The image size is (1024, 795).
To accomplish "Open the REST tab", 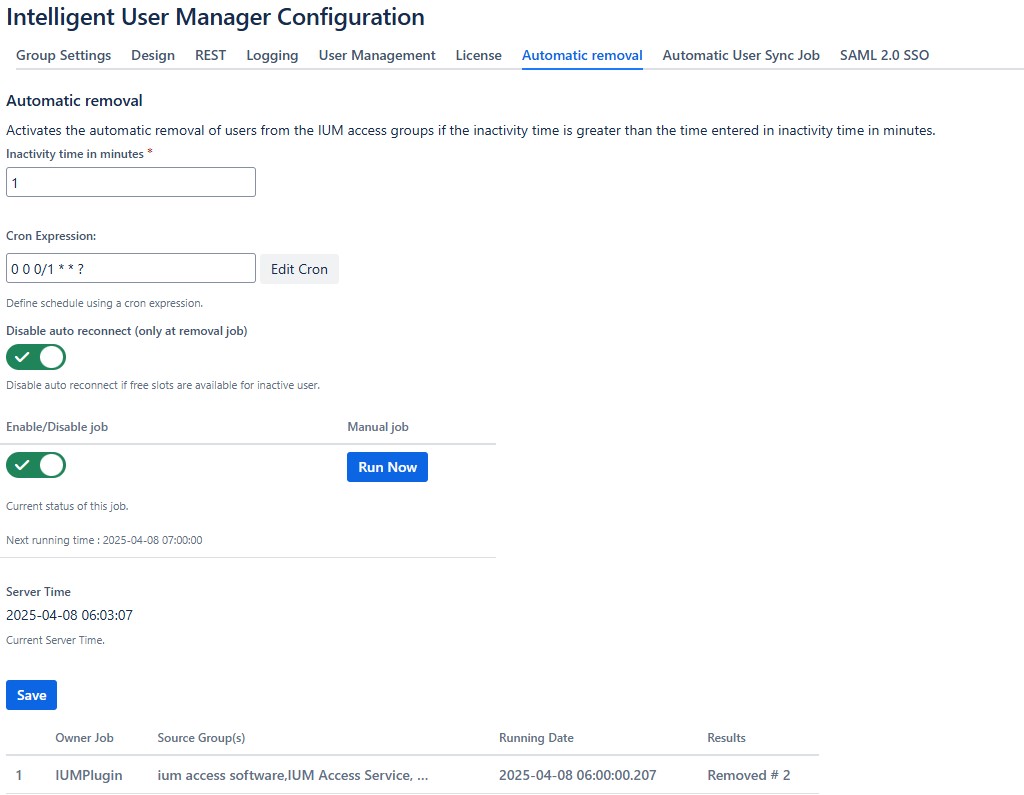I will (210, 55).
